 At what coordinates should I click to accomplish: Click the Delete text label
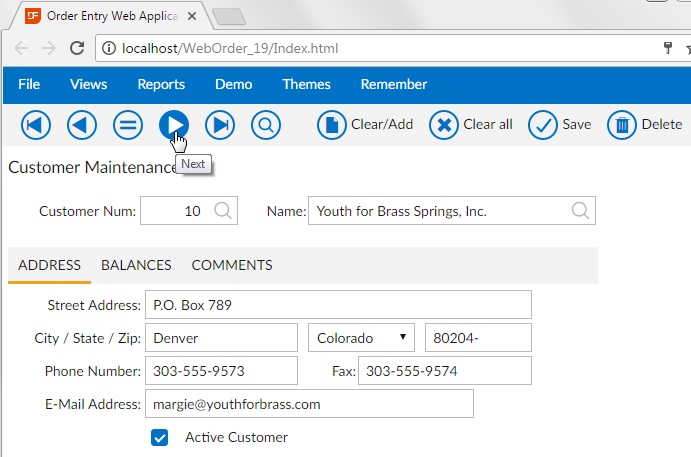[662, 124]
